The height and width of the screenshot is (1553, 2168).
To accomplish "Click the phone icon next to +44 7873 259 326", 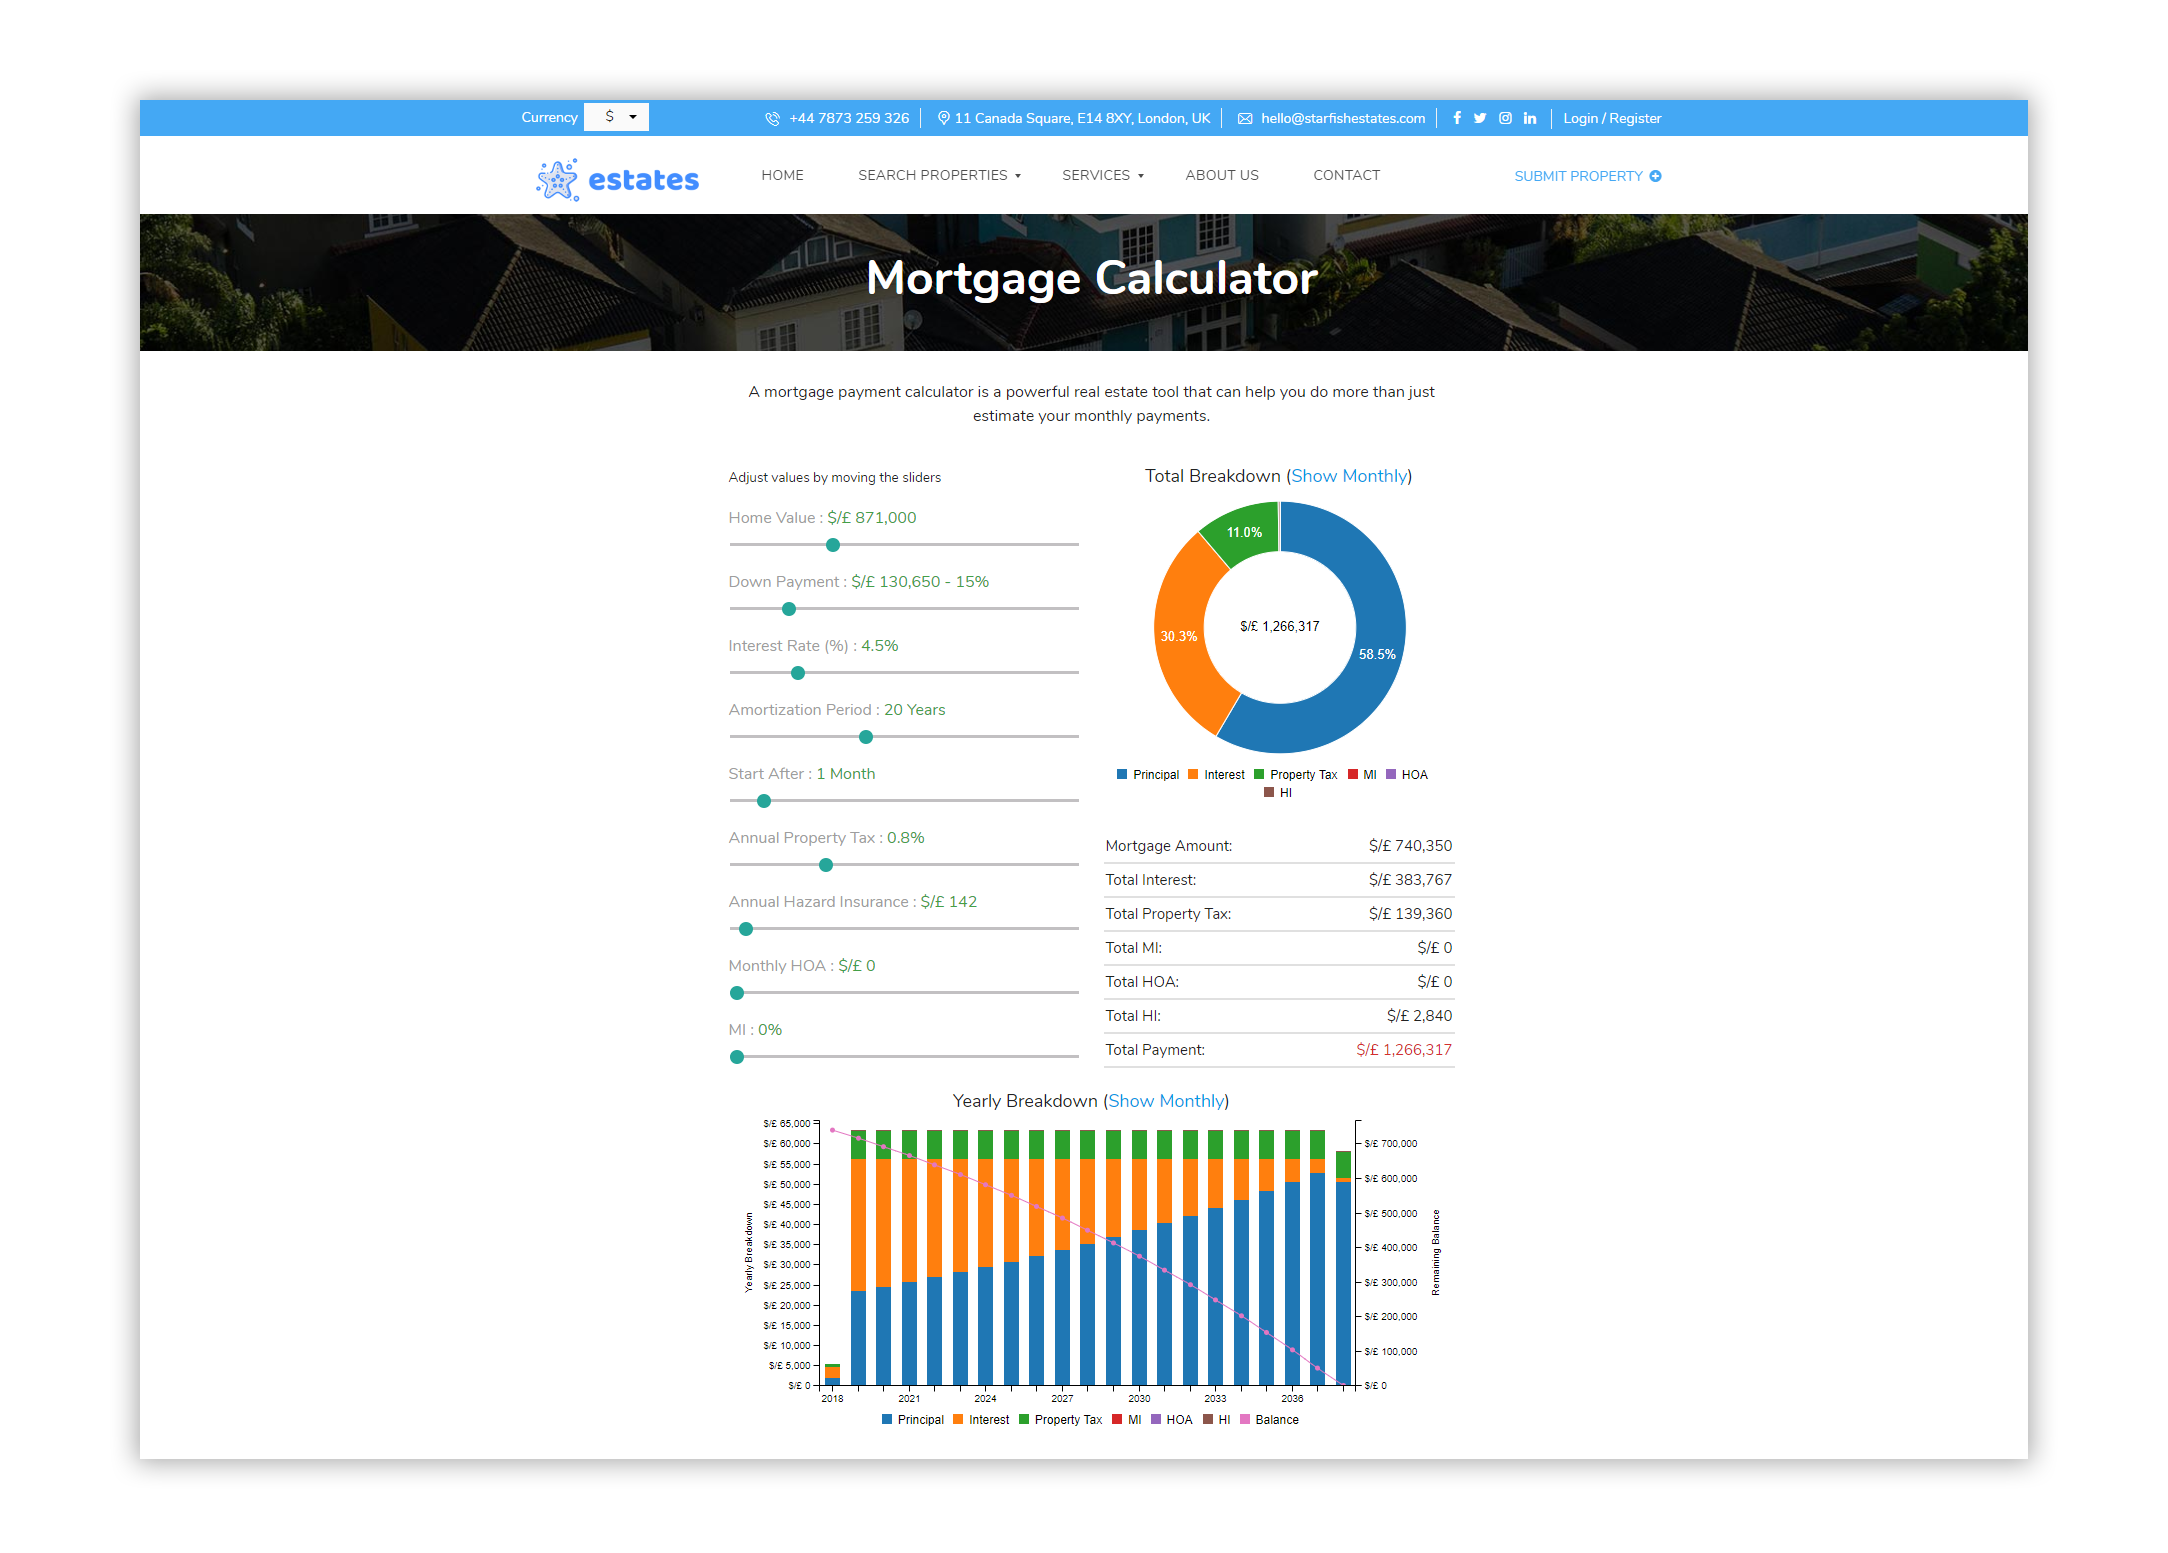I will pos(772,118).
